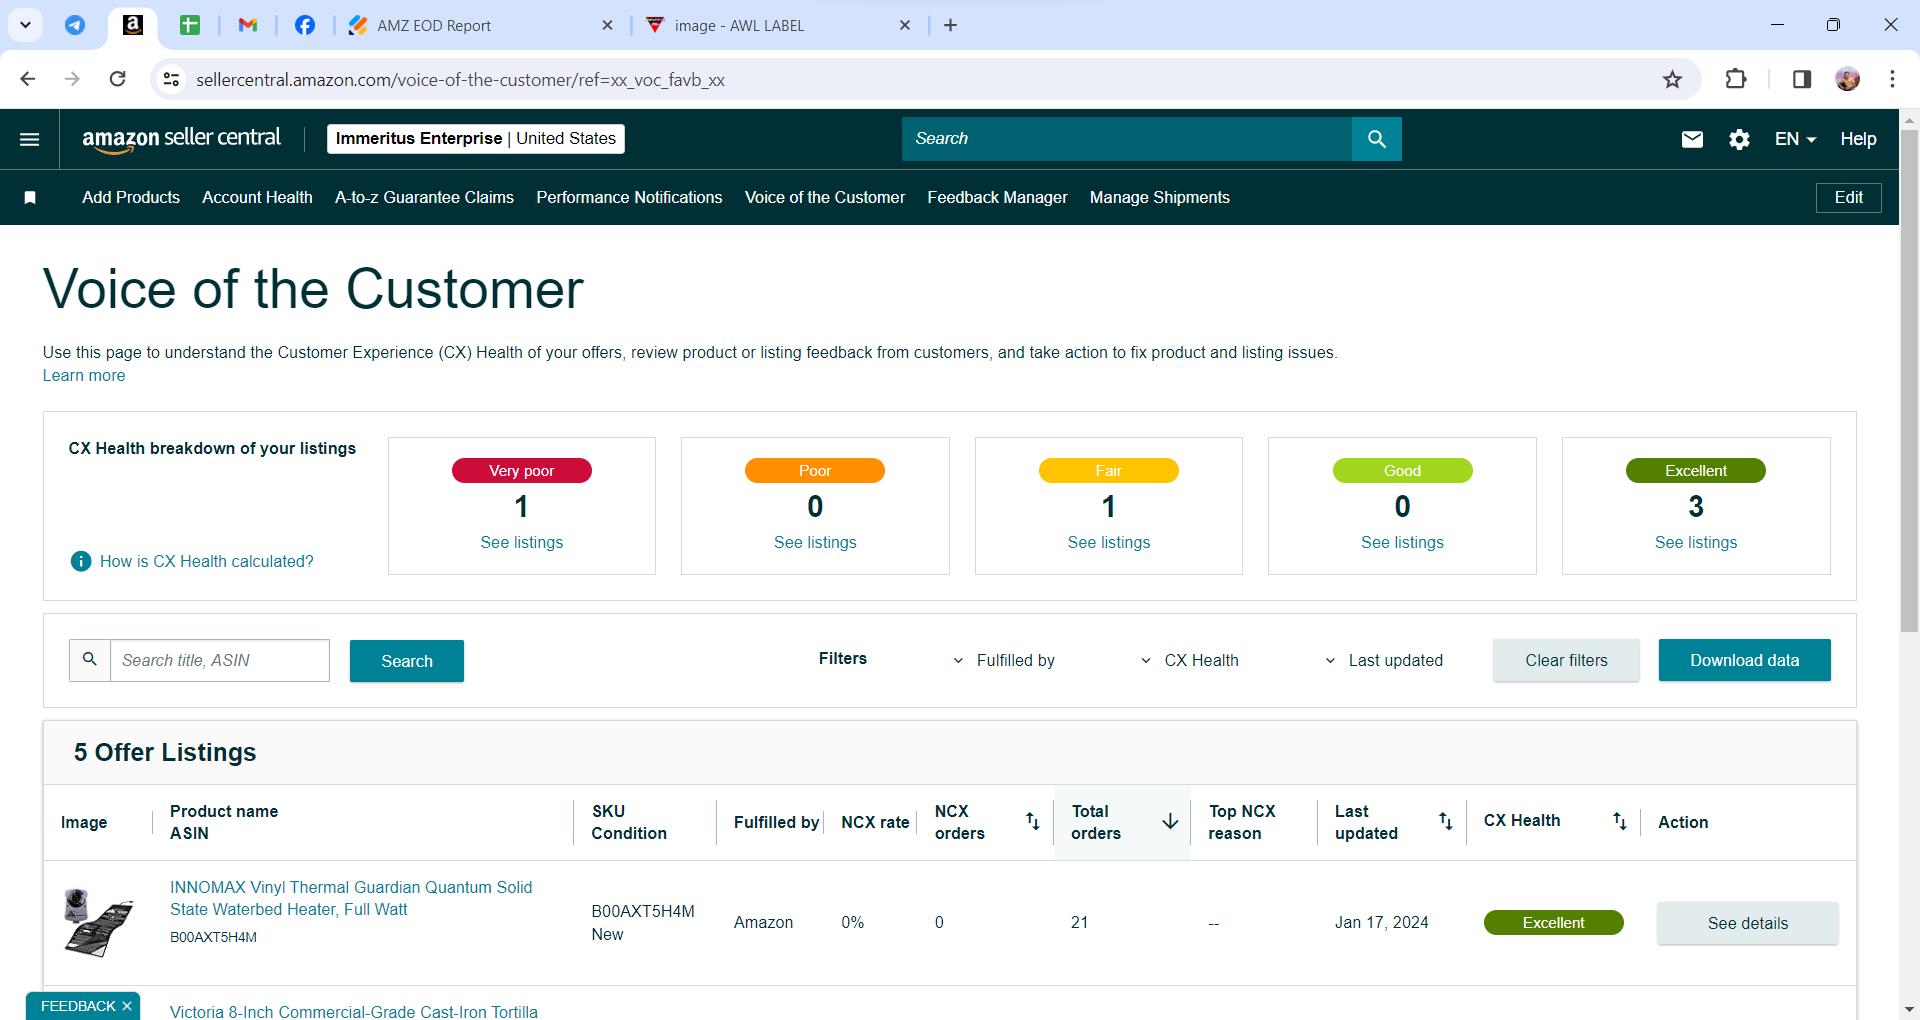Open the green spreadsheet pinned tab
Viewport: 1920px width, 1020px height.
pos(190,25)
